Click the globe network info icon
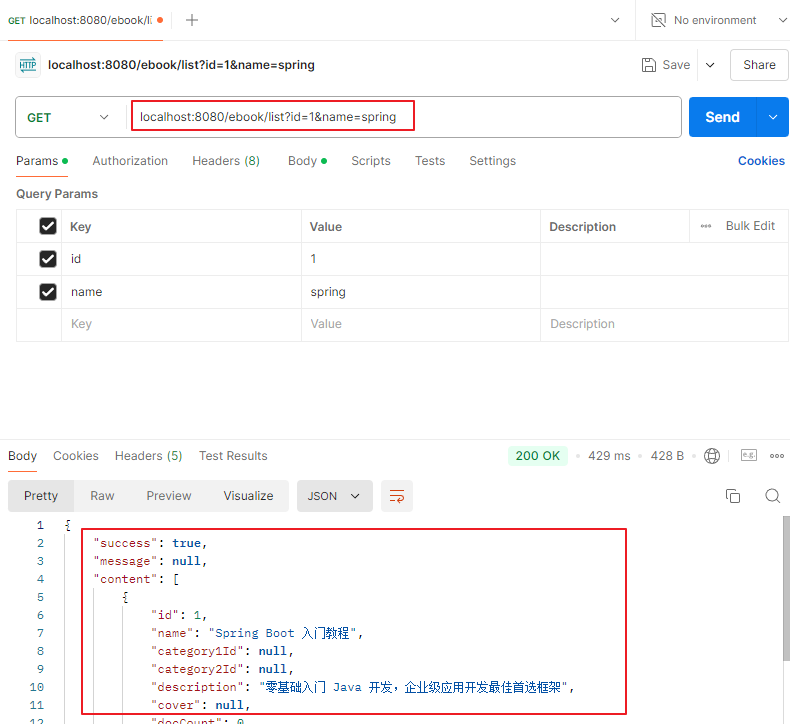The width and height of the screenshot is (790, 724). [711, 456]
